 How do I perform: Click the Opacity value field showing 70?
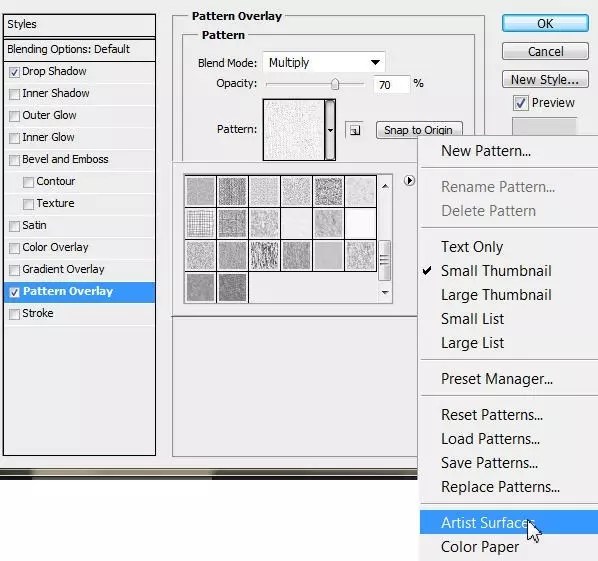(391, 84)
